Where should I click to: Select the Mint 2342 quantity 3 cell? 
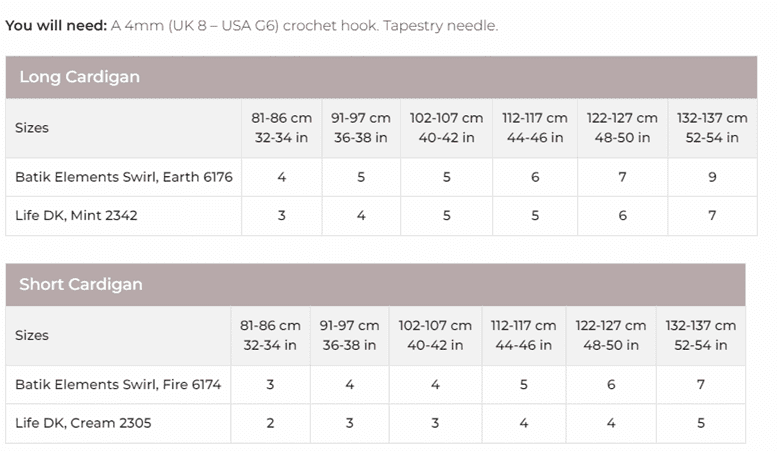click(x=282, y=215)
